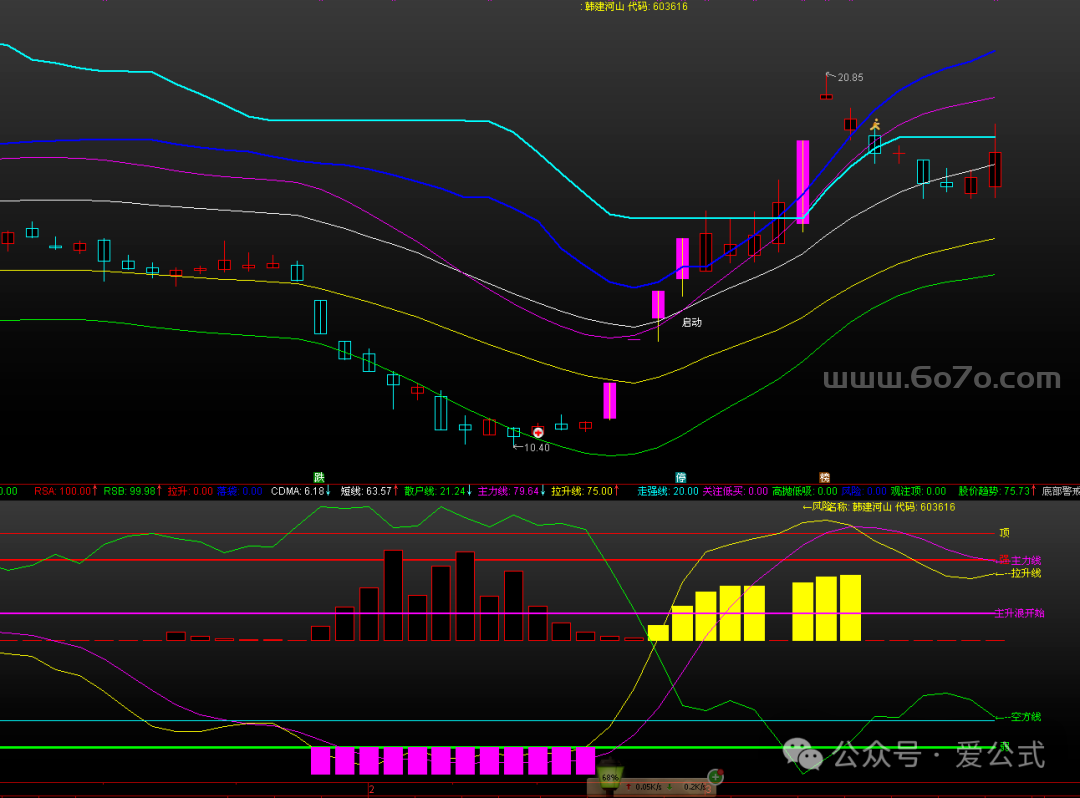
Task: Click the red flag at 20.85 high
Action: 828,76
